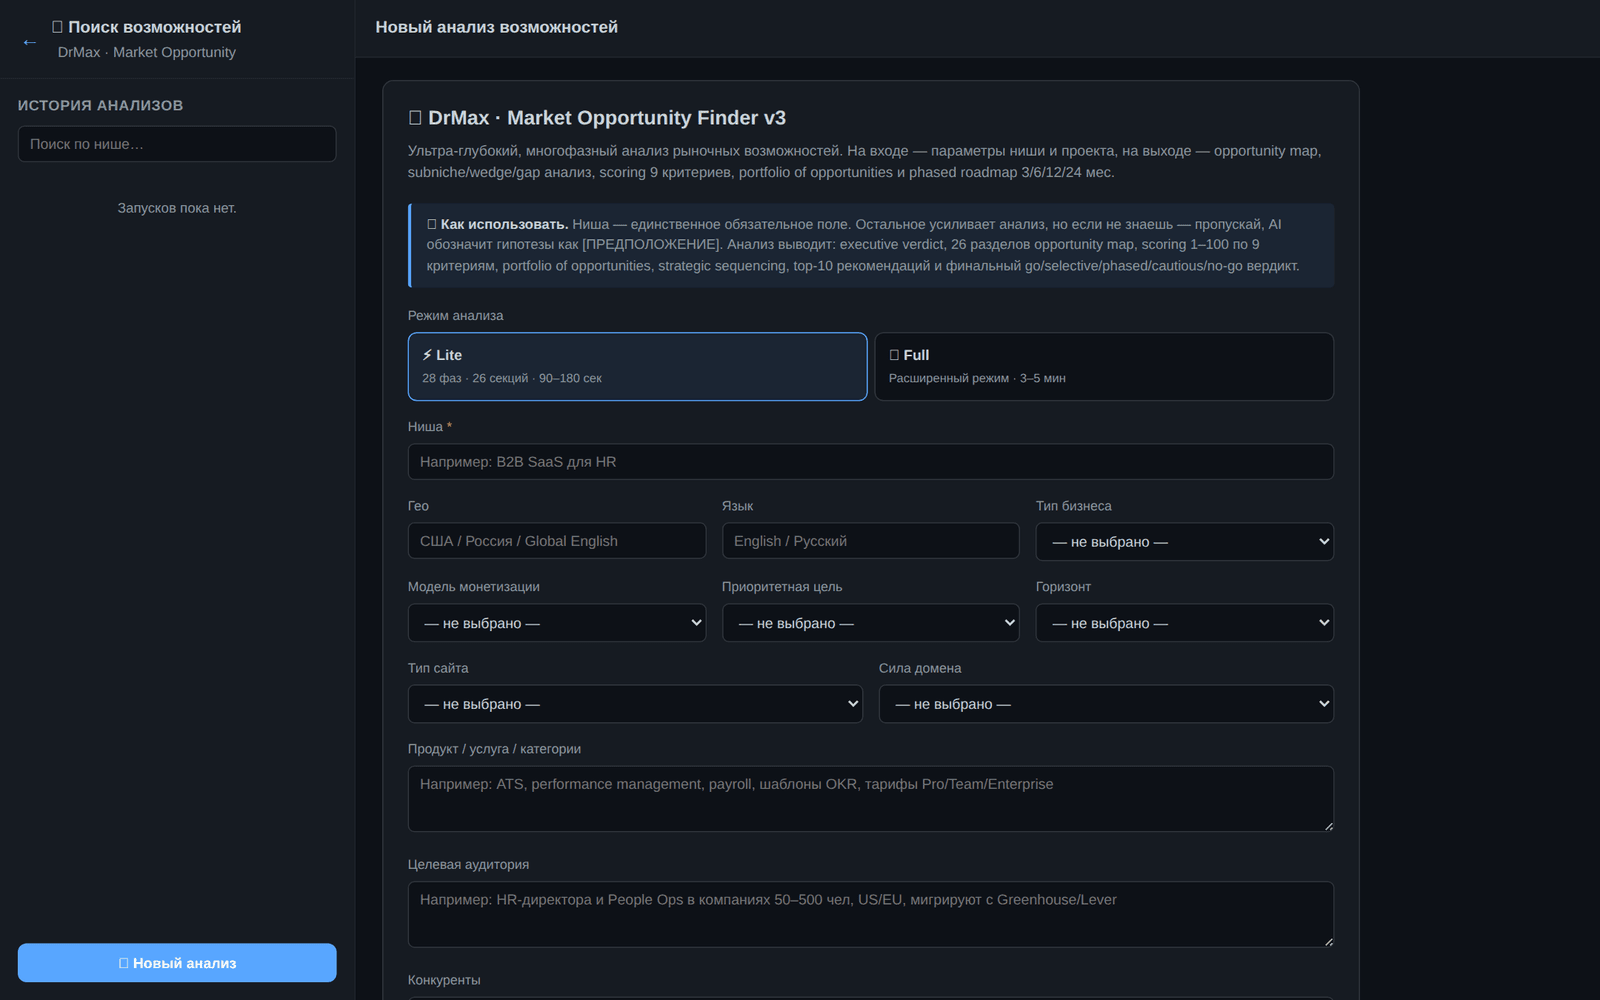Select the Full analysis mode
The width and height of the screenshot is (1600, 1000).
click(1104, 366)
